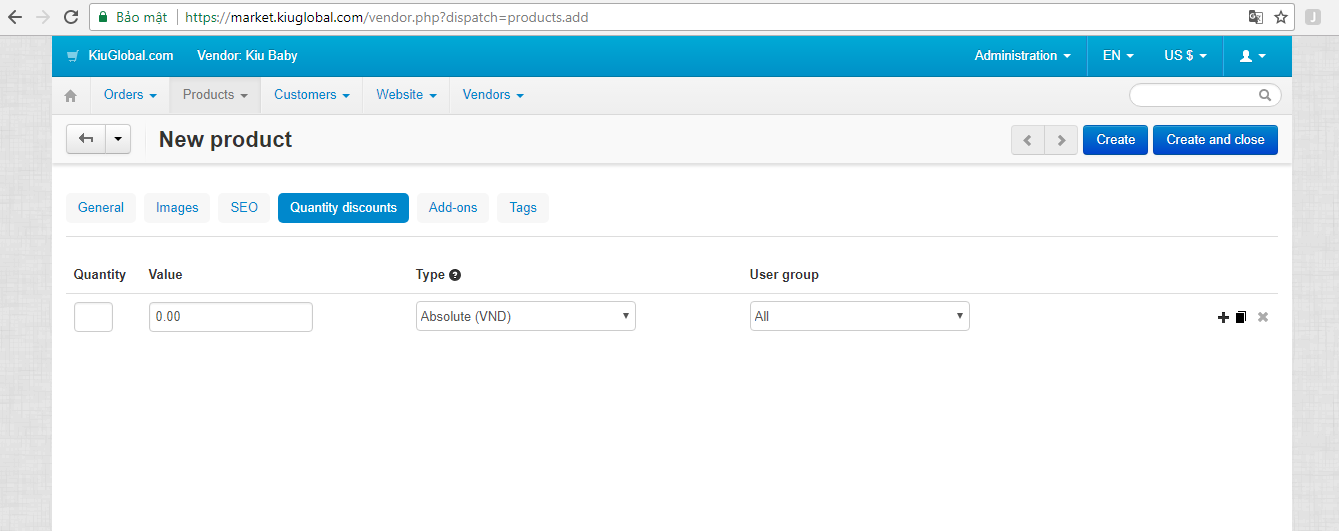Image resolution: width=1339 pixels, height=531 pixels.
Task: Open the Absolute (VND) type dropdown
Action: (526, 316)
